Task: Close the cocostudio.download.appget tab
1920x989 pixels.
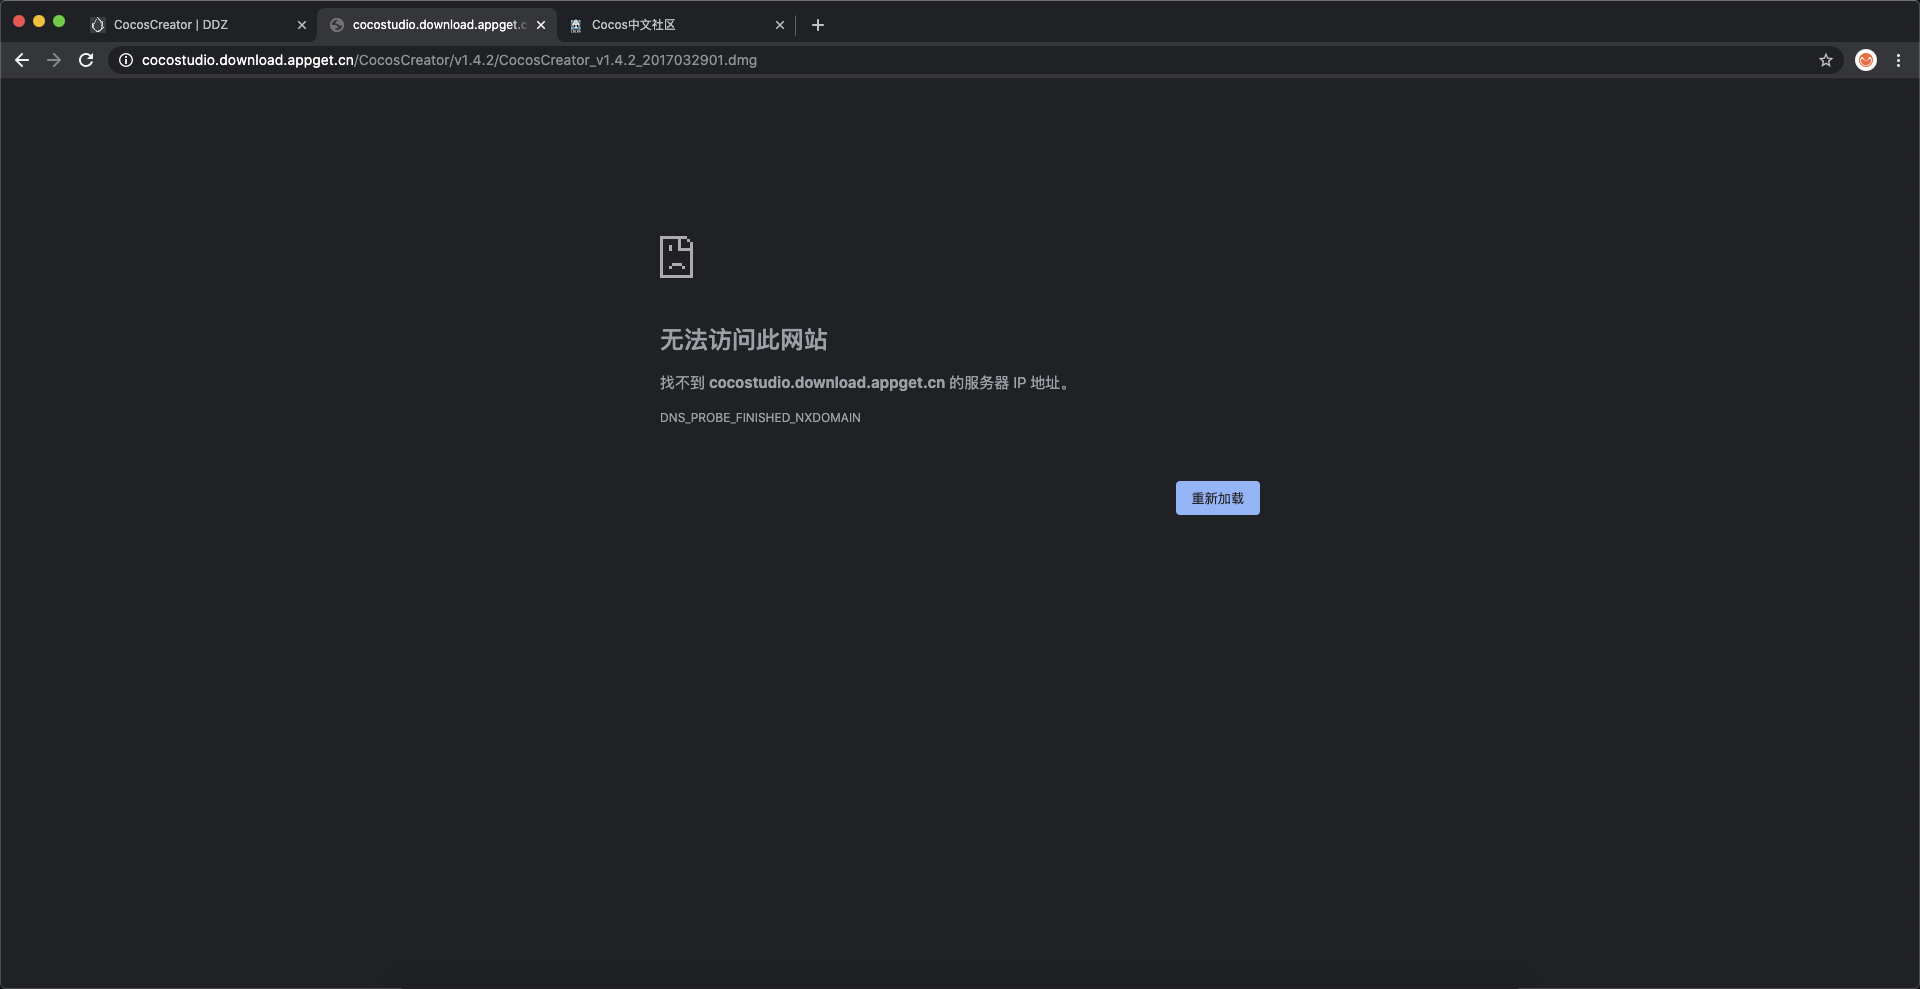Action: click(541, 25)
